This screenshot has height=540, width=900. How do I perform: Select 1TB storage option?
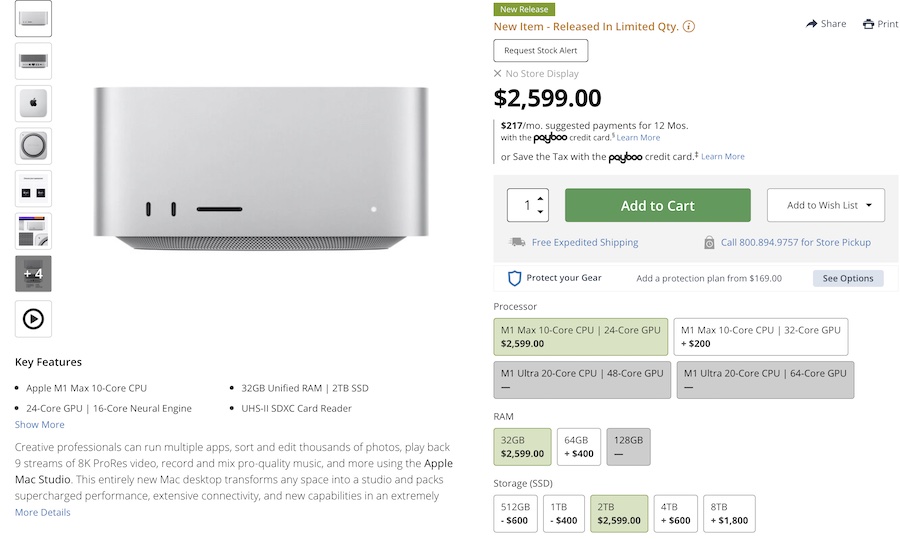(565, 513)
